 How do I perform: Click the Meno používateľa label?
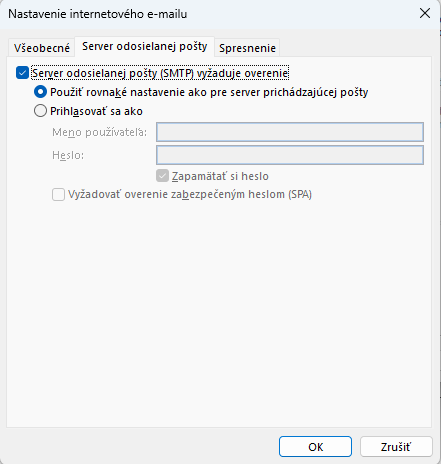pos(99,132)
